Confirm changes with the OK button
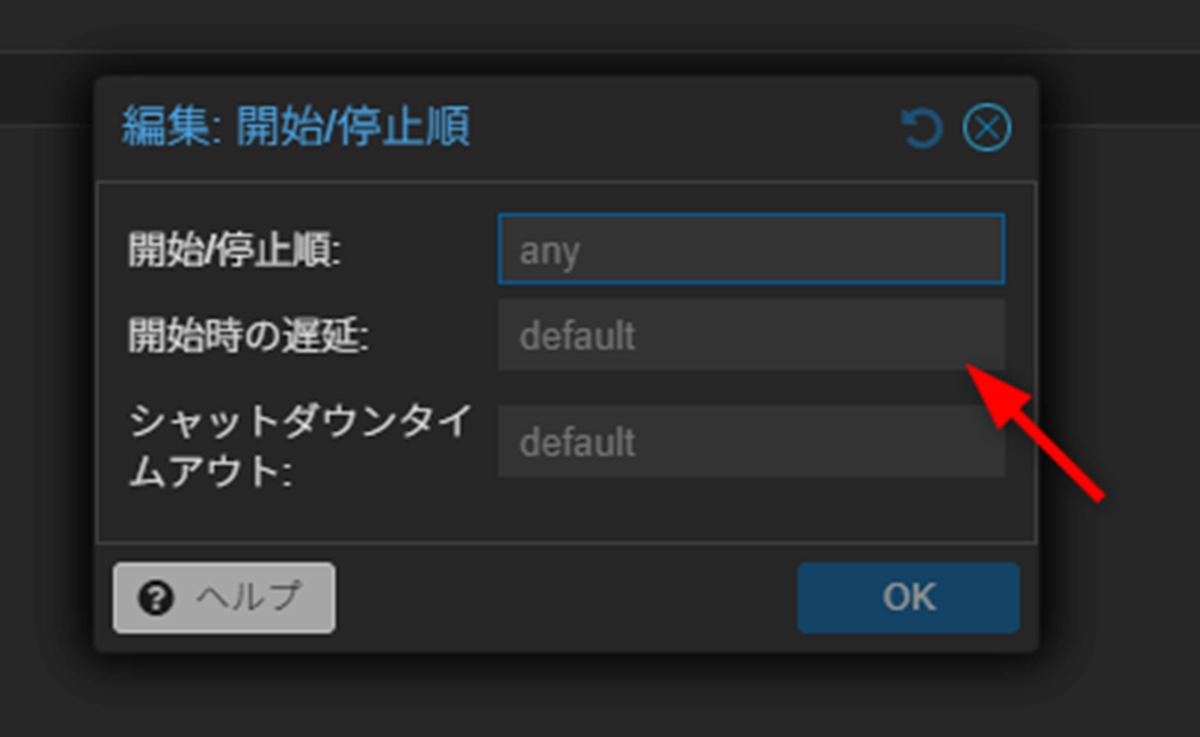The height and width of the screenshot is (737, 1200). pos(908,598)
